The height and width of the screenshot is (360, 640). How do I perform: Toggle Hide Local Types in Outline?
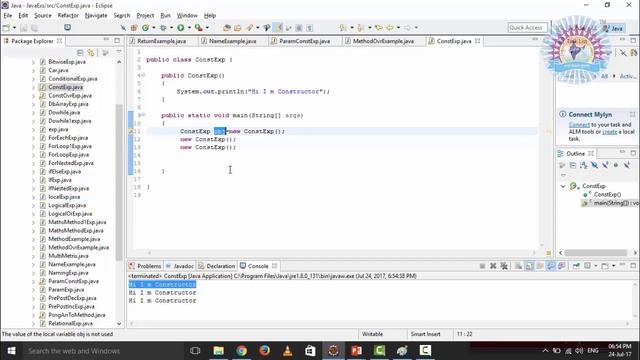[x=627, y=165]
